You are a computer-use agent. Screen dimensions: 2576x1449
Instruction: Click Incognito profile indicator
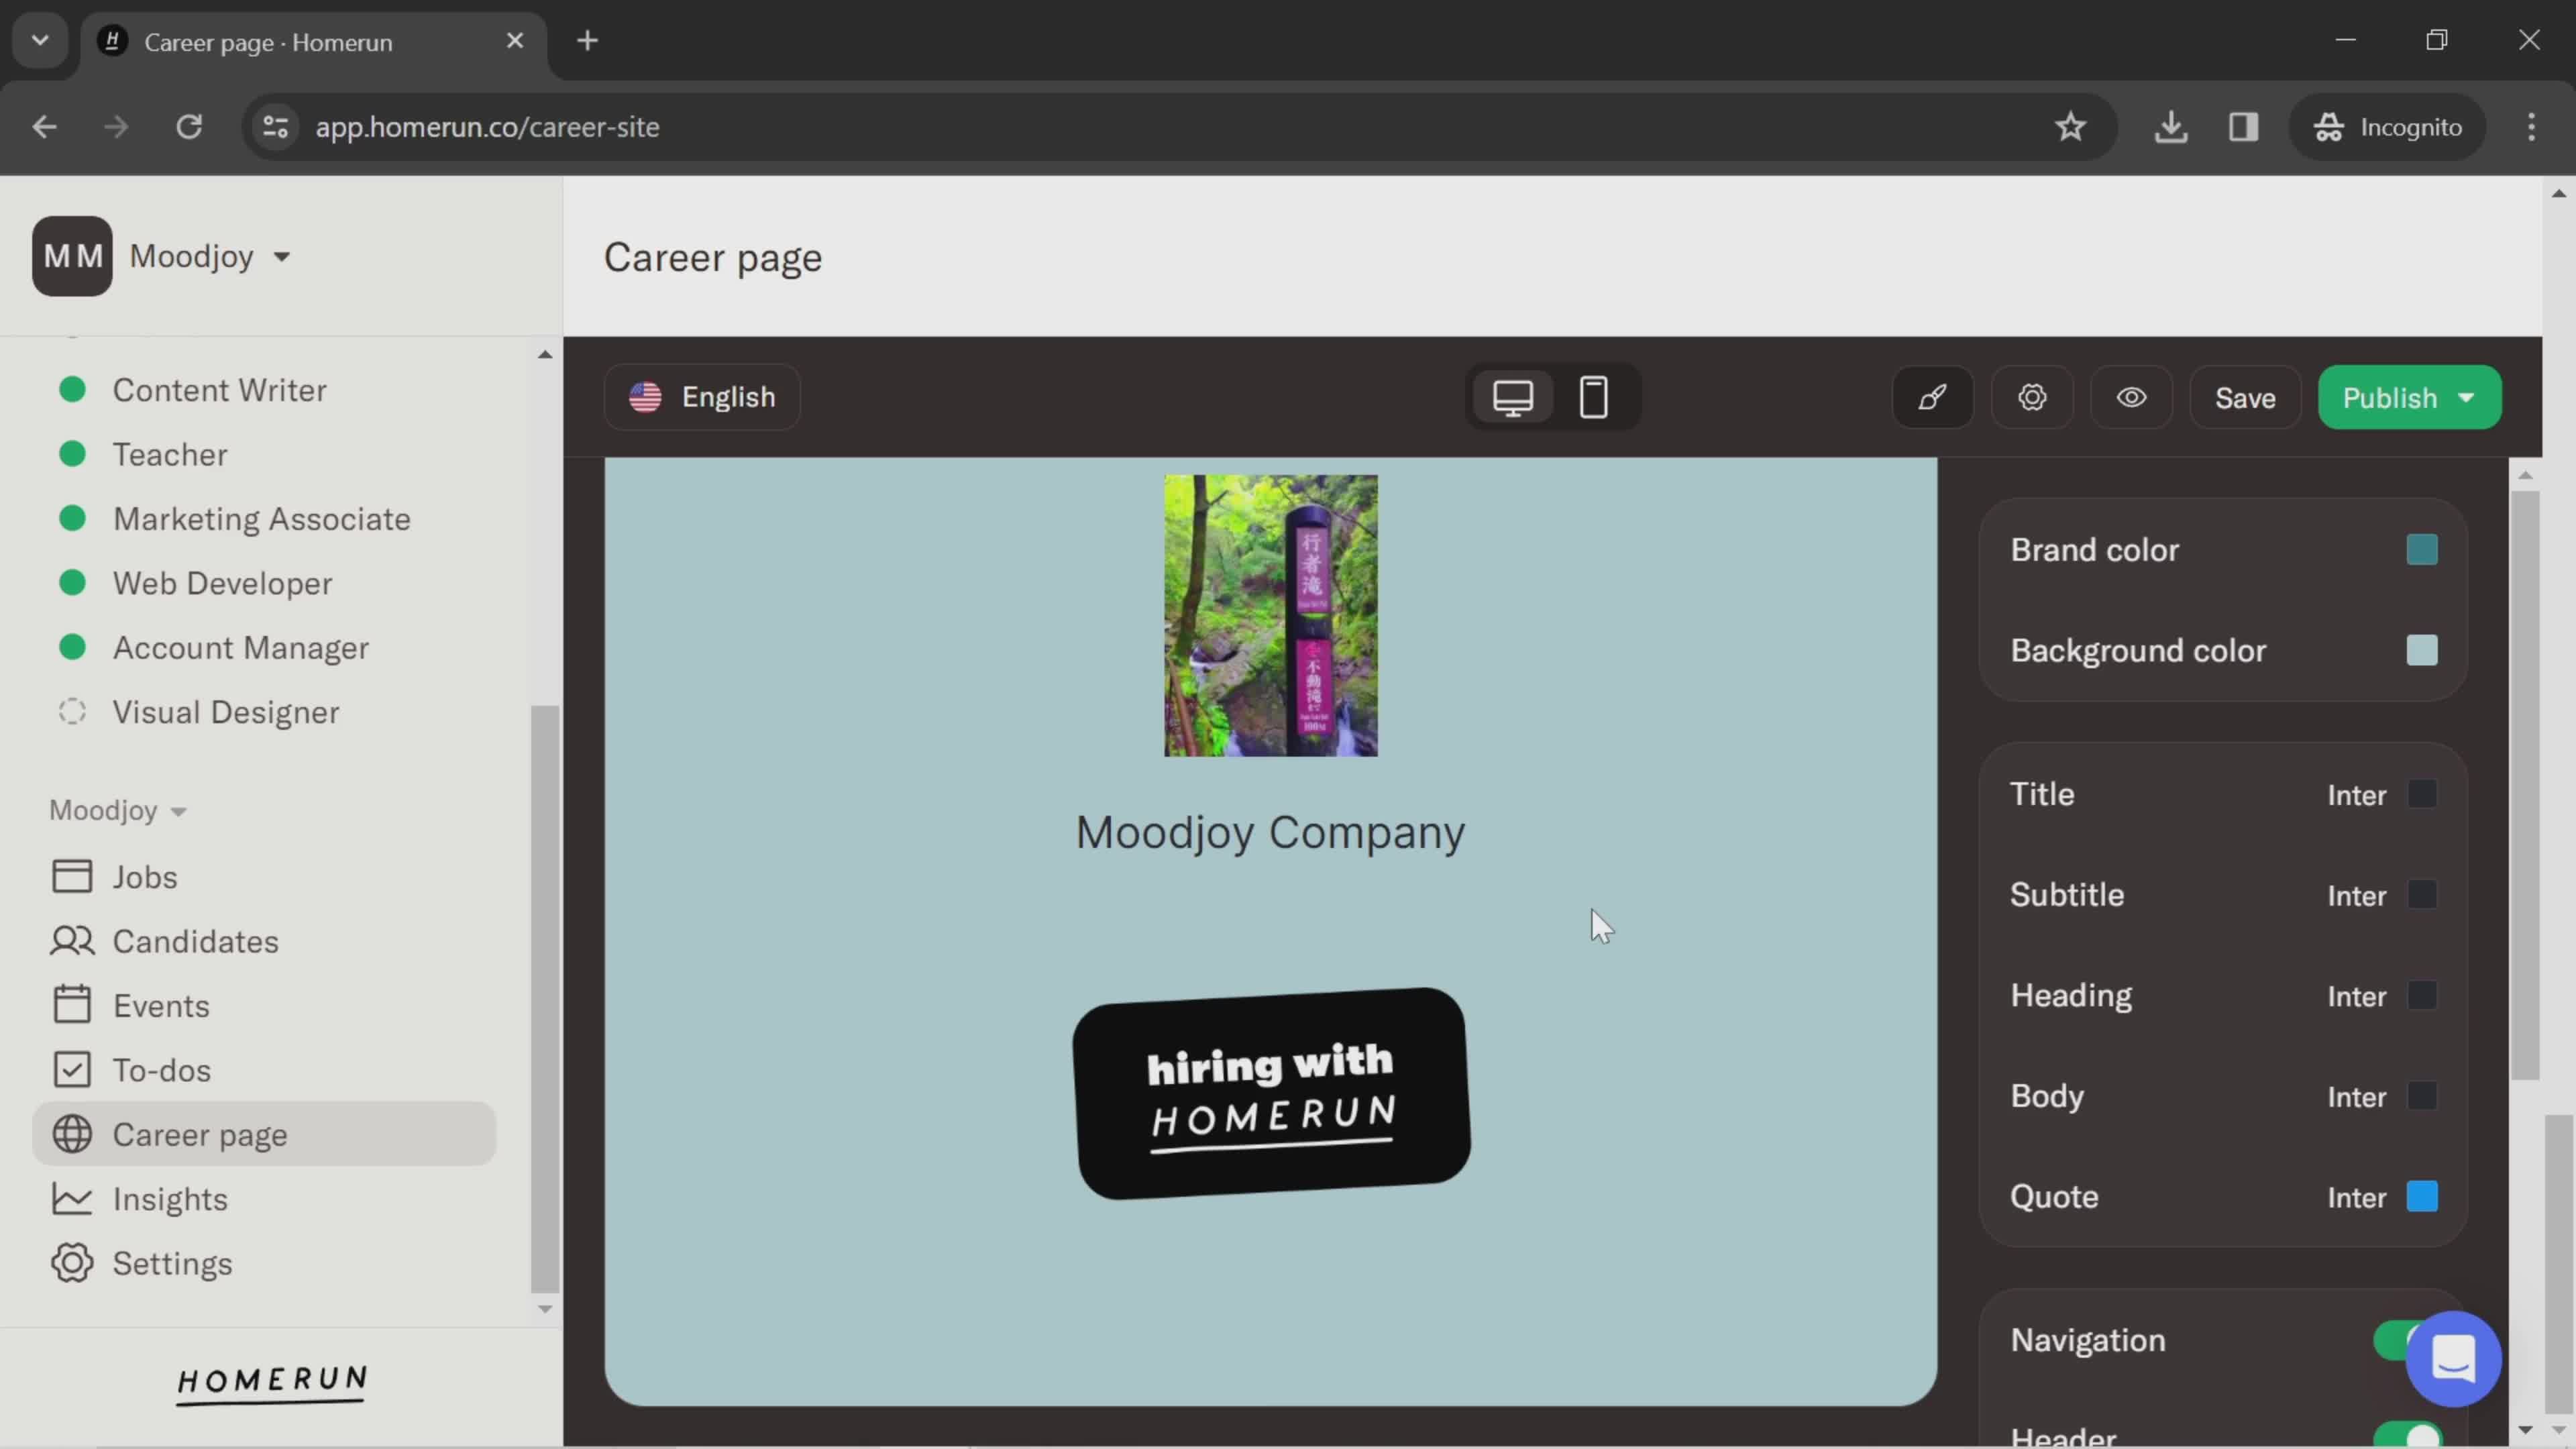tap(2388, 127)
